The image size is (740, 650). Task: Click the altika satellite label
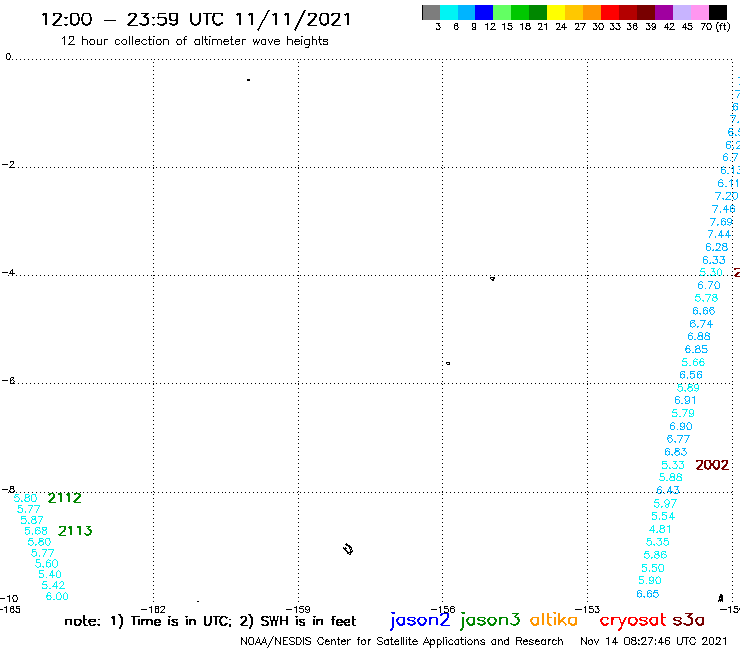(x=554, y=619)
